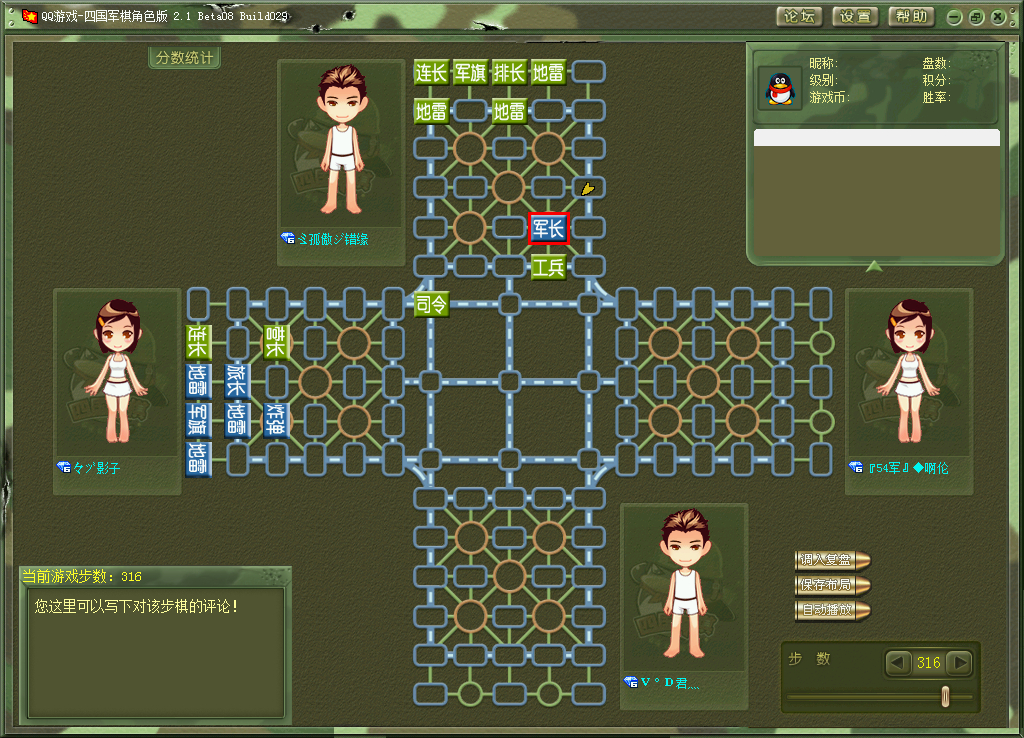
Task: Click the title bar flag icon
Action: point(29,16)
